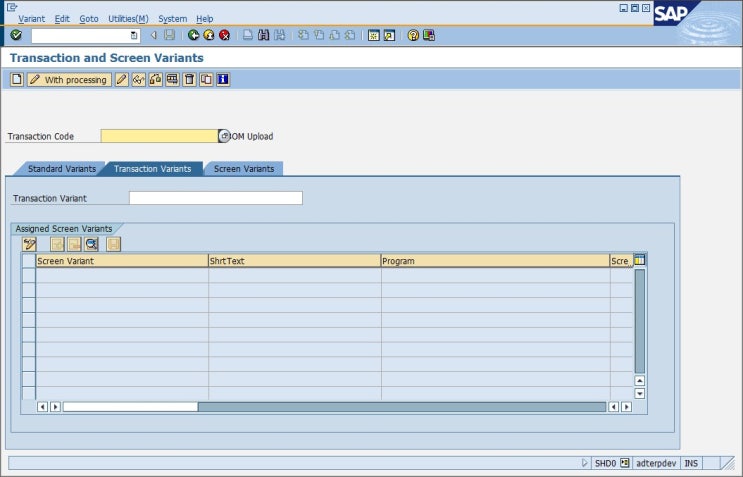Switch to the Screen Variants tab
Screen dimensions: 743x477
(244, 168)
